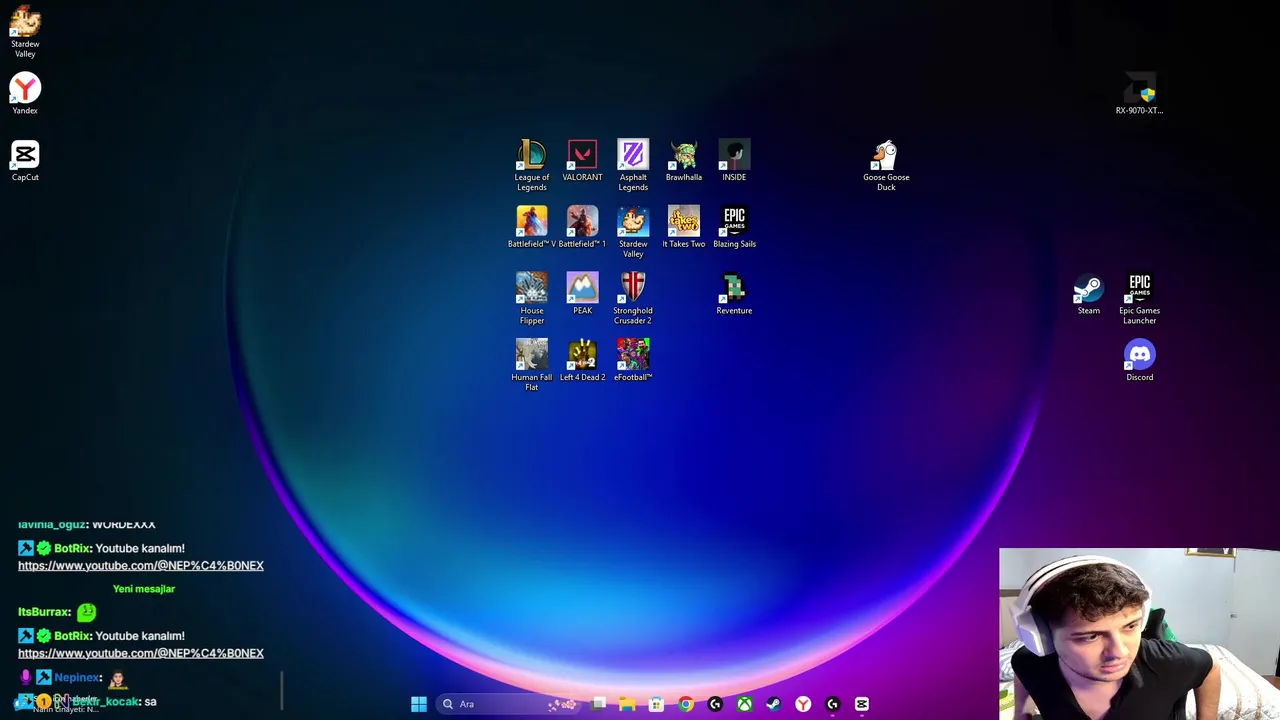
Task: Open Steam from the taskbar
Action: click(x=773, y=704)
